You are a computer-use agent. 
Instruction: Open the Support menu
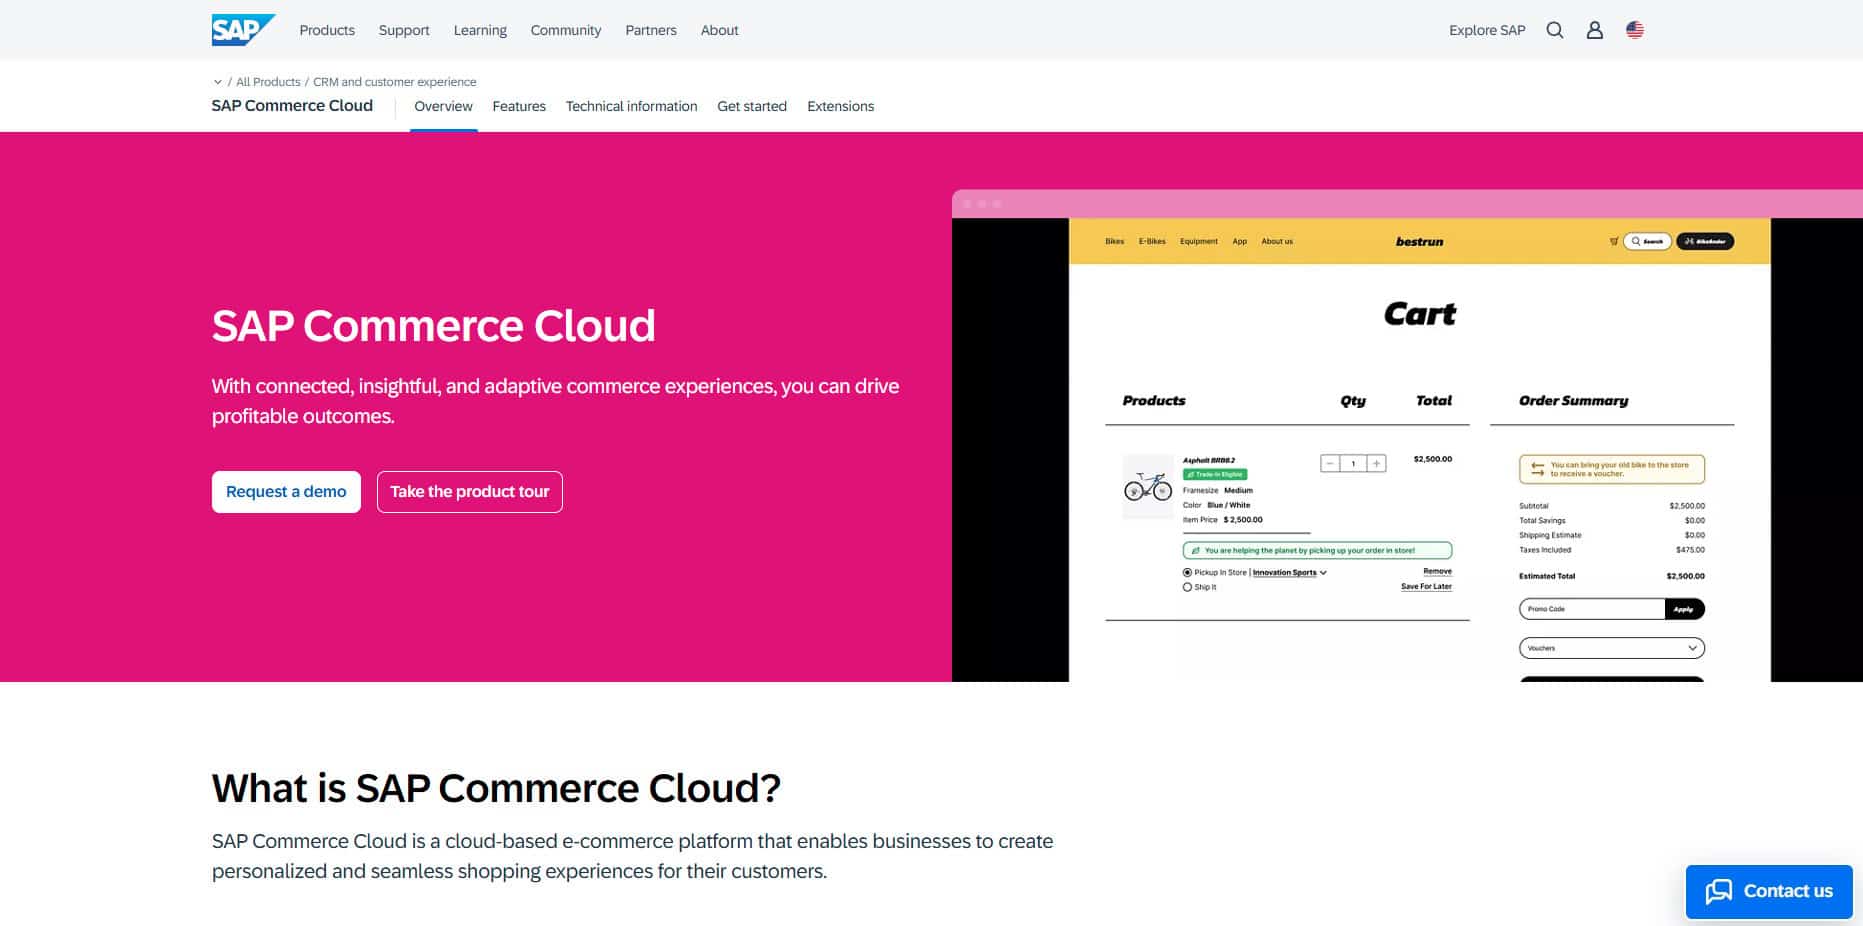click(404, 30)
